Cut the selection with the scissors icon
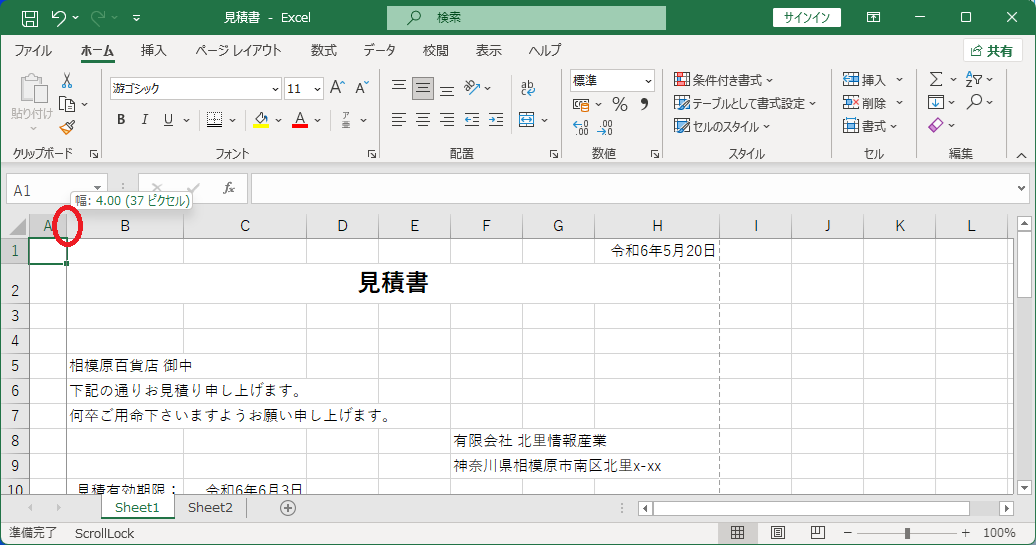This screenshot has width=1036, height=545. coord(67,81)
